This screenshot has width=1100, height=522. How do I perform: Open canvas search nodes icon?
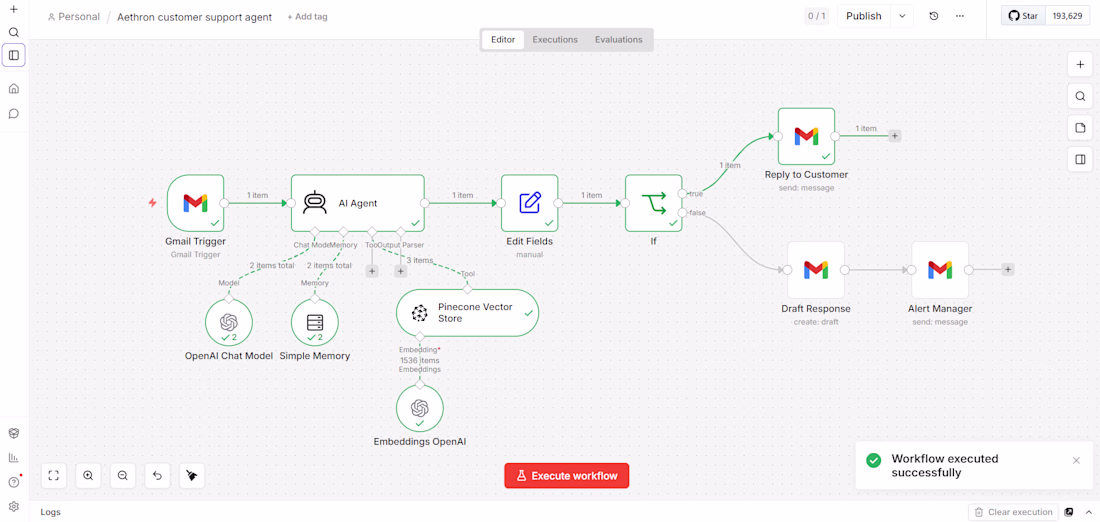point(1080,97)
